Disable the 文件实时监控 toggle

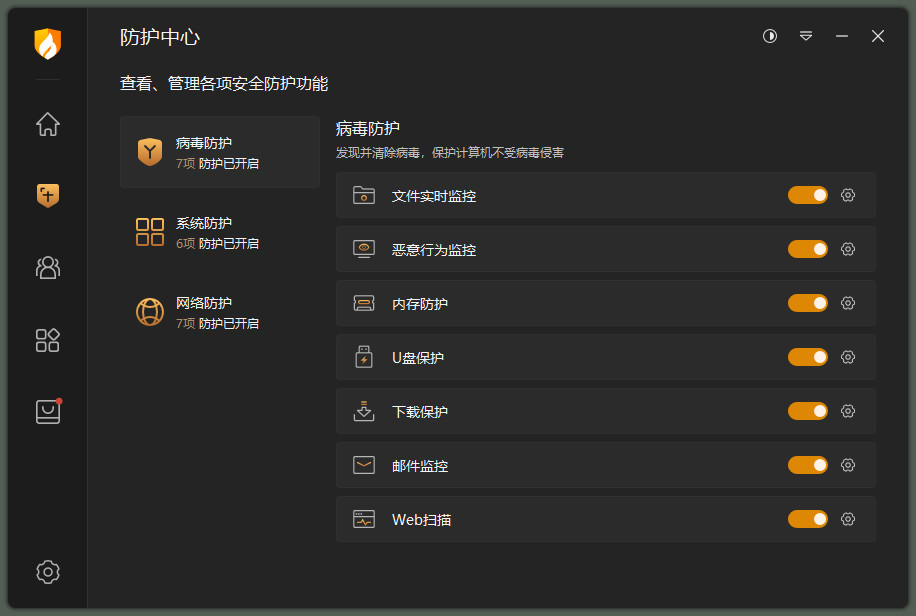tap(808, 195)
